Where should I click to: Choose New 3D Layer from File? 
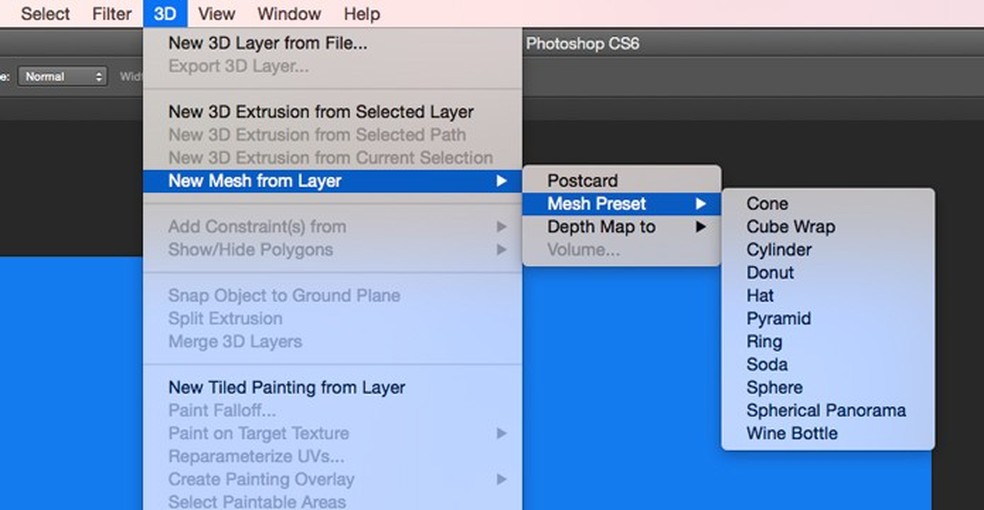267,43
